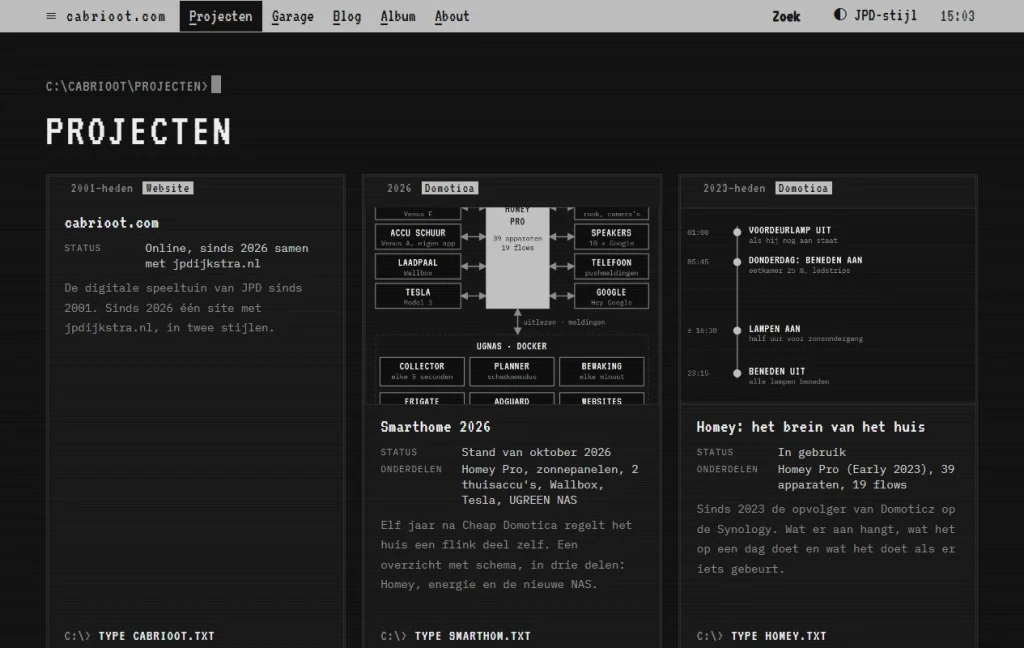Click the SPEAKERS box in the diagram
This screenshot has width=1024, height=648.
611,236
